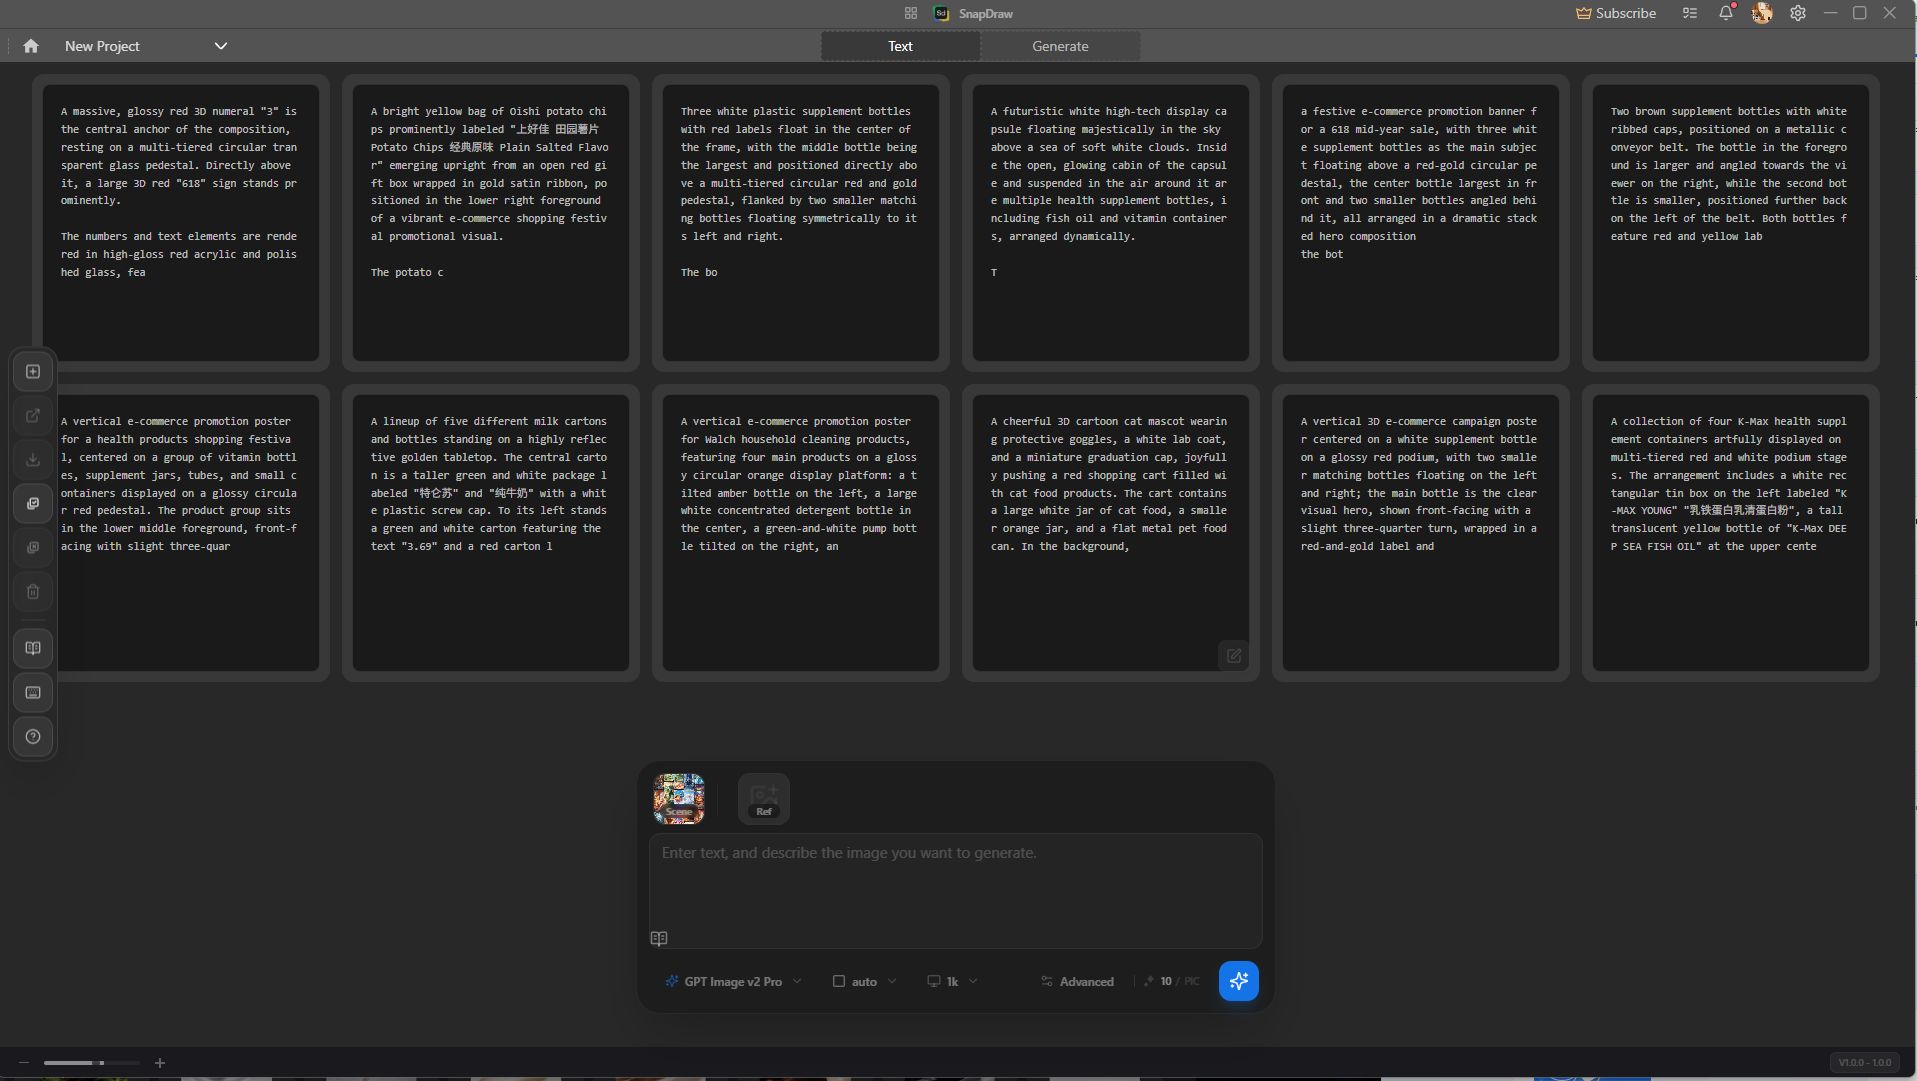The image size is (1917, 1081).
Task: Open the sidebar prompt library book icon
Action: (33, 649)
